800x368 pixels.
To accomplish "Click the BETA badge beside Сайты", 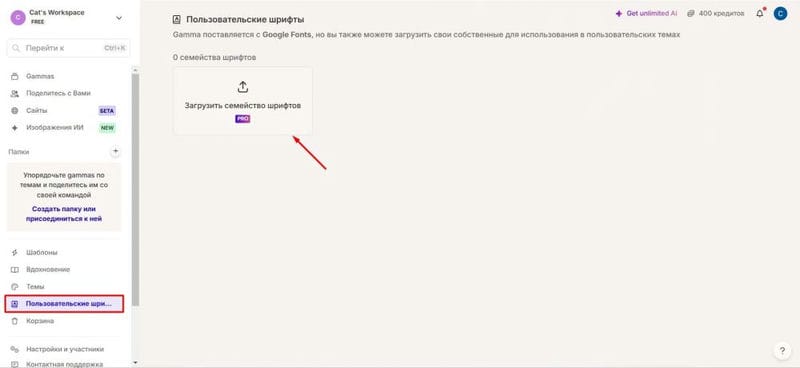I will pos(107,111).
